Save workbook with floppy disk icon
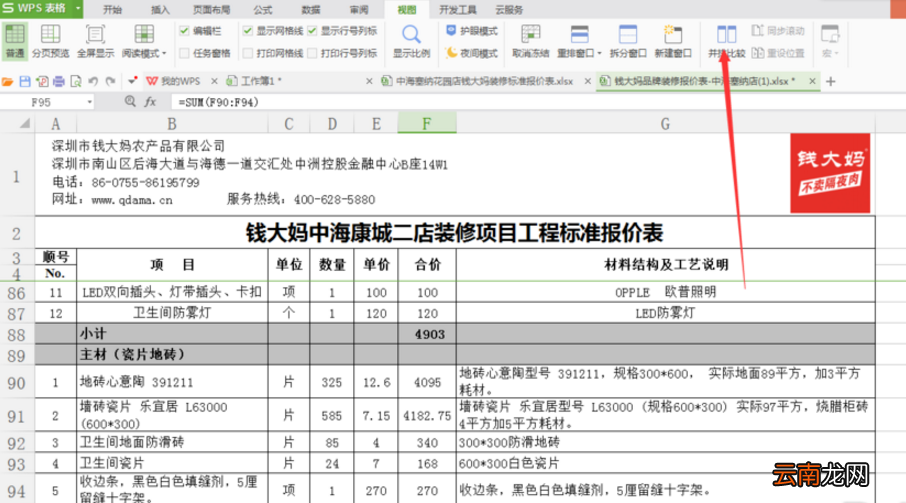 click(x=25, y=81)
